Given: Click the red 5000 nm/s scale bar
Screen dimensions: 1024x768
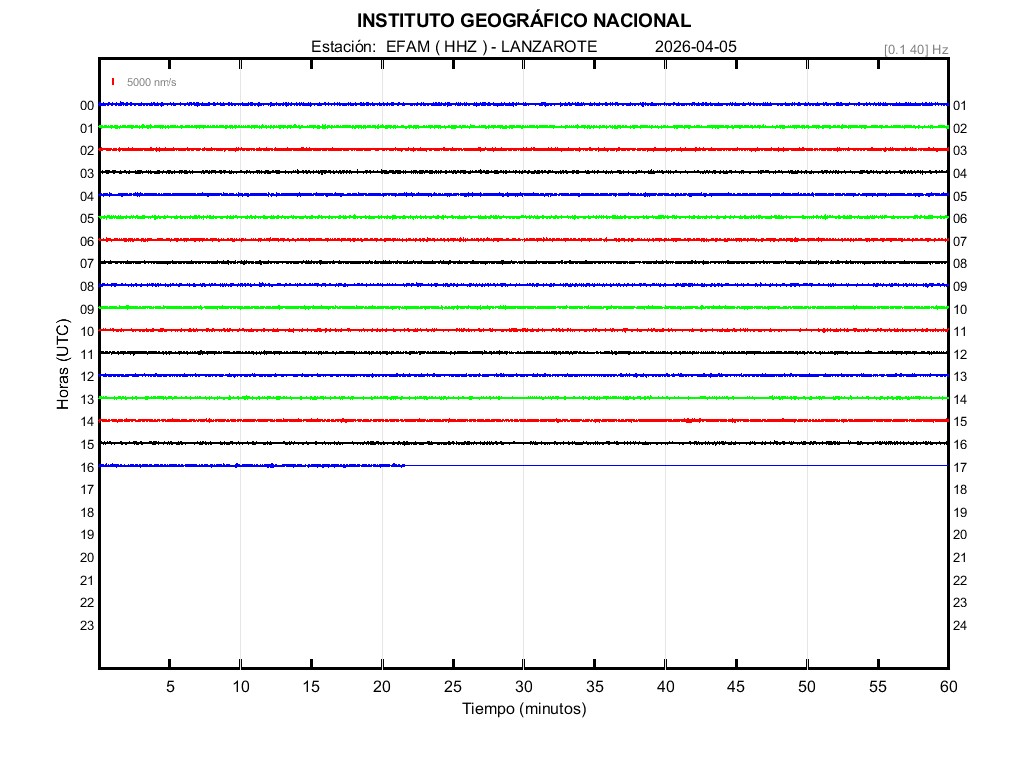Looking at the screenshot, I should click(114, 82).
